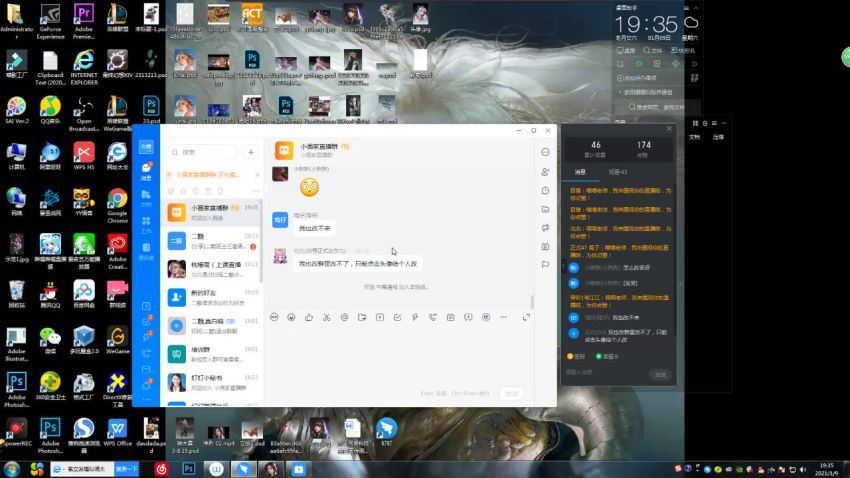Click the emoji icon in chat toolbar
Screen dimensions: 850x478
tap(291, 317)
